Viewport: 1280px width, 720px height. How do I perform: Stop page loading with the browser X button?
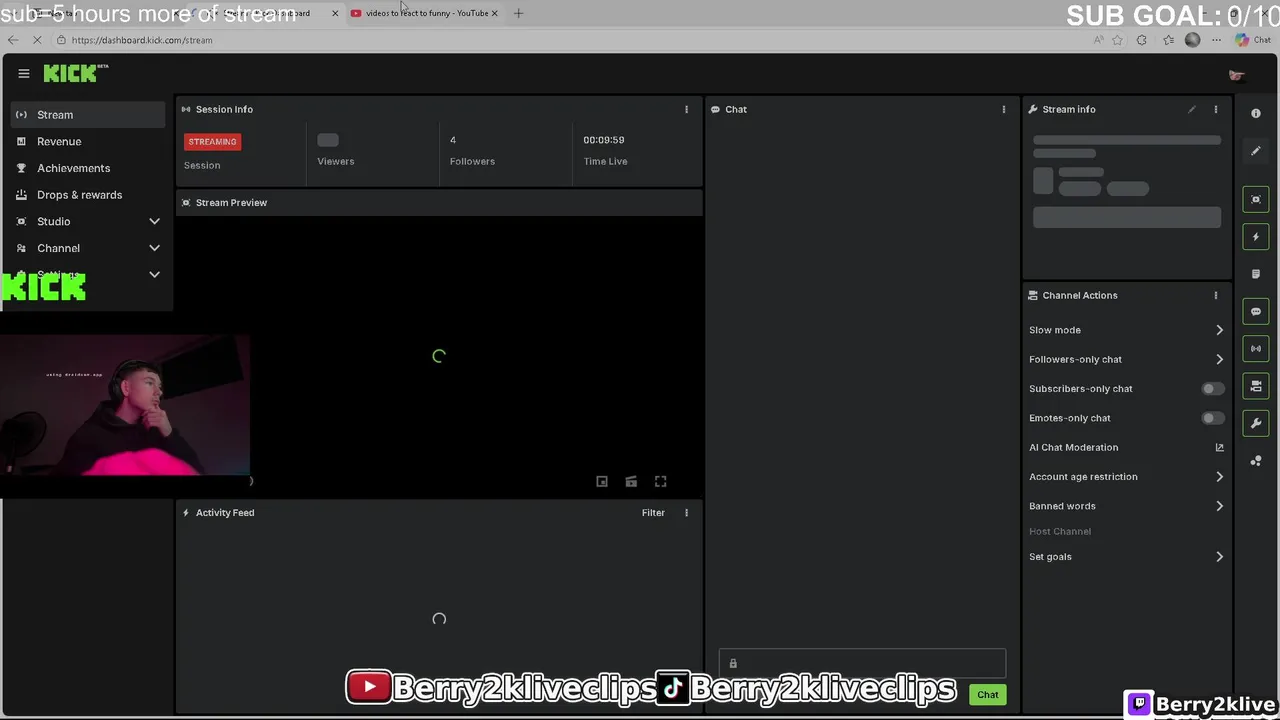tap(37, 40)
